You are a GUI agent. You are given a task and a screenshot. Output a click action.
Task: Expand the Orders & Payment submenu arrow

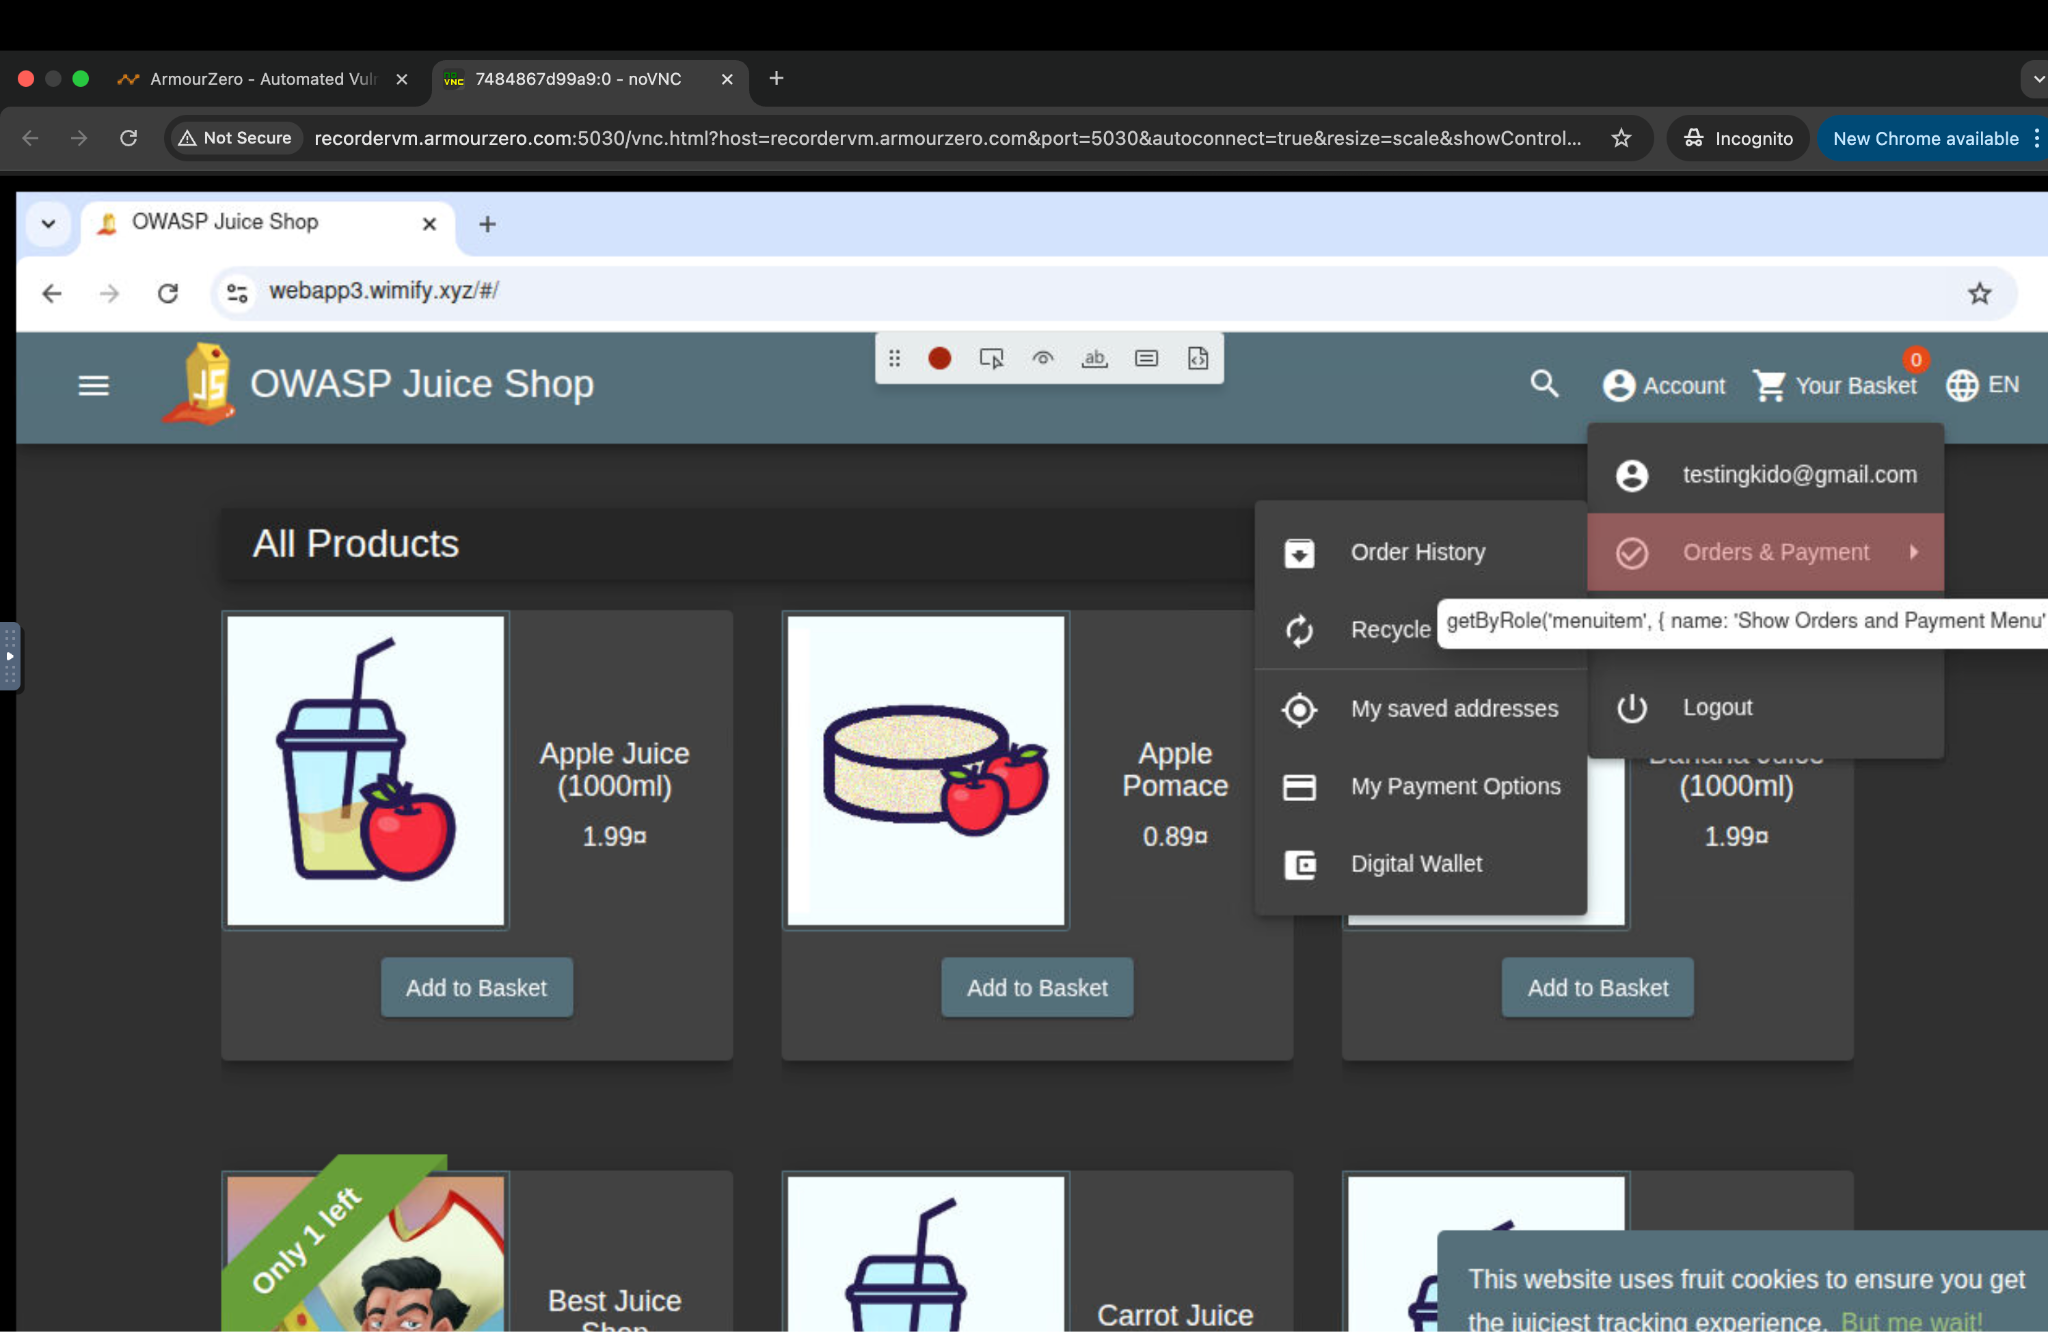point(1913,552)
